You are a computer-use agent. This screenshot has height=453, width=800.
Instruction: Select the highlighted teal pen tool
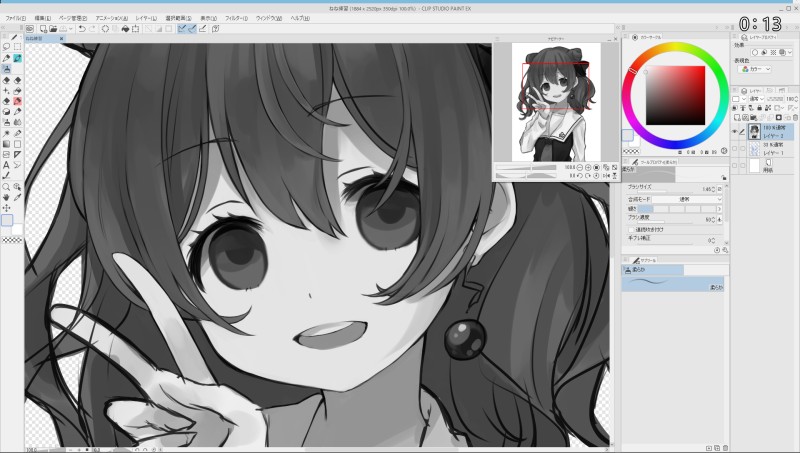tap(17, 58)
